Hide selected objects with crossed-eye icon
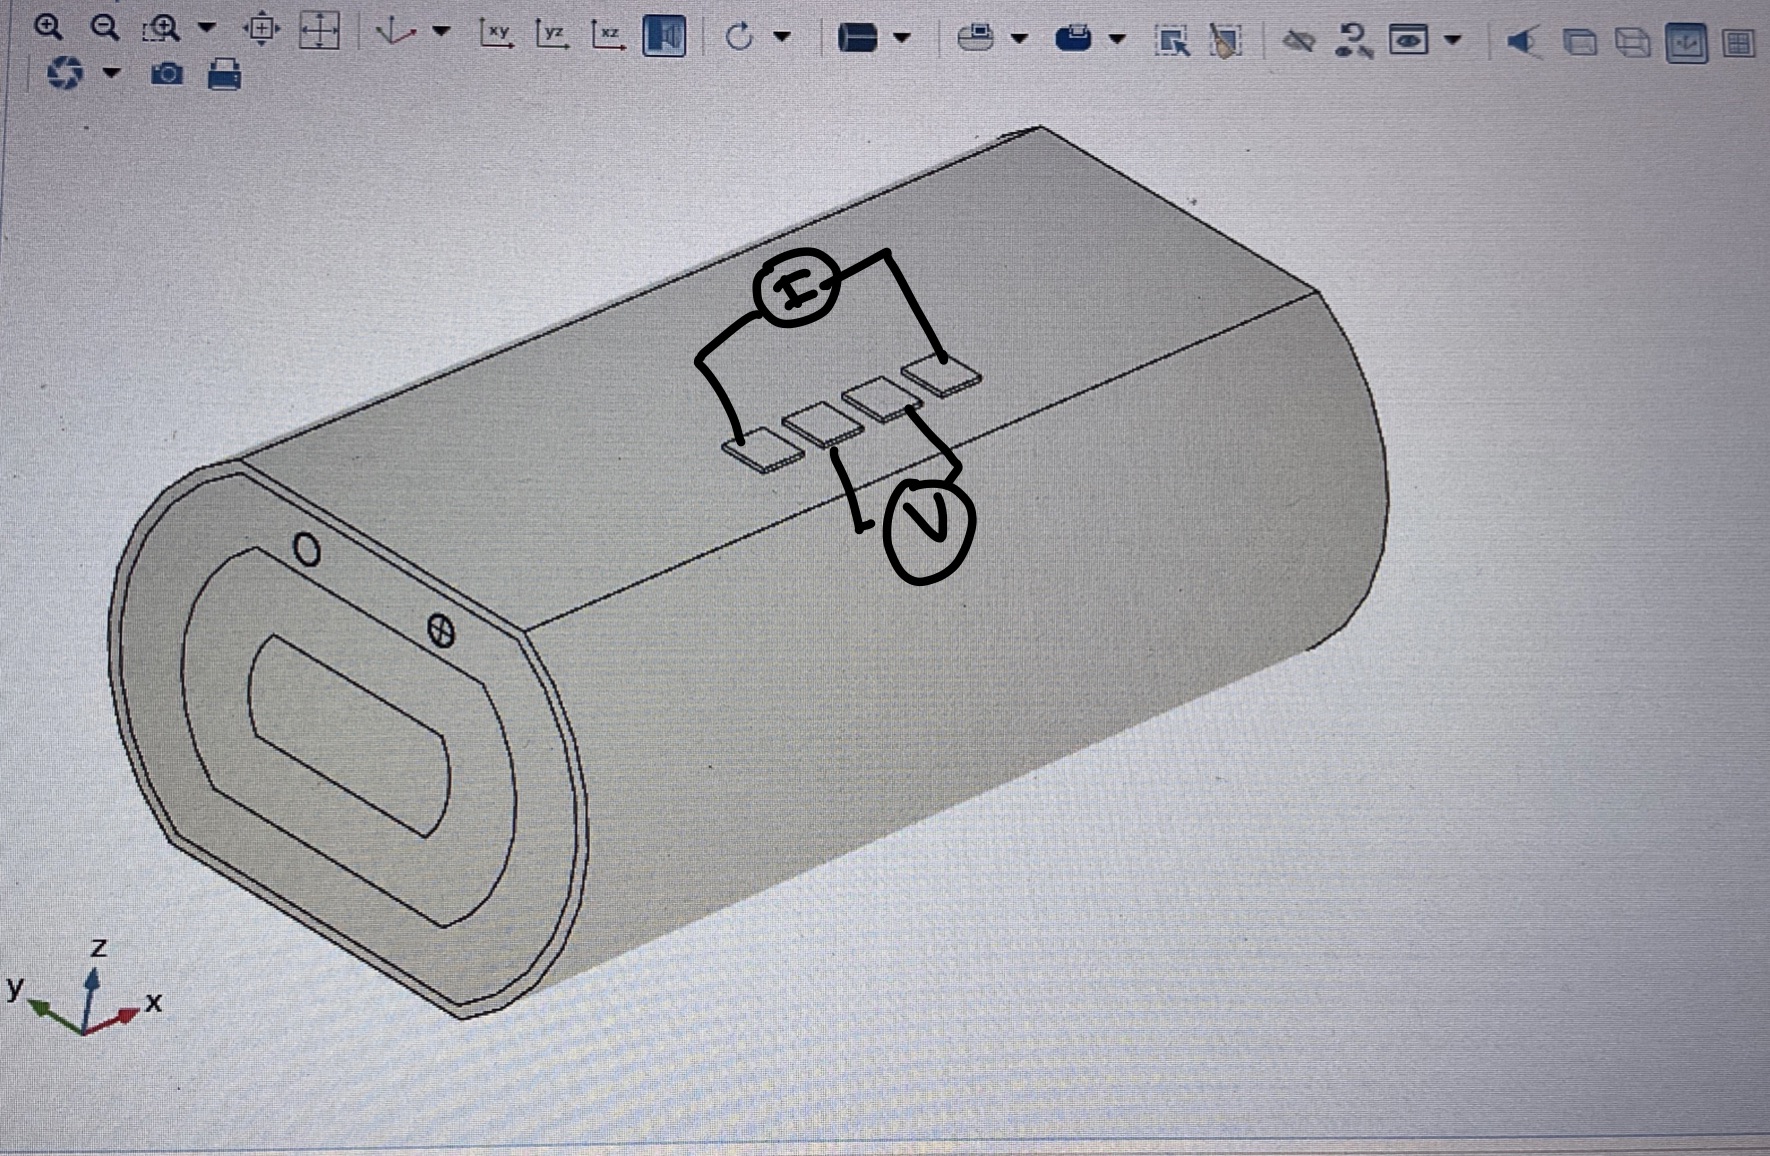Viewport: 1770px width, 1156px height. click(1298, 41)
